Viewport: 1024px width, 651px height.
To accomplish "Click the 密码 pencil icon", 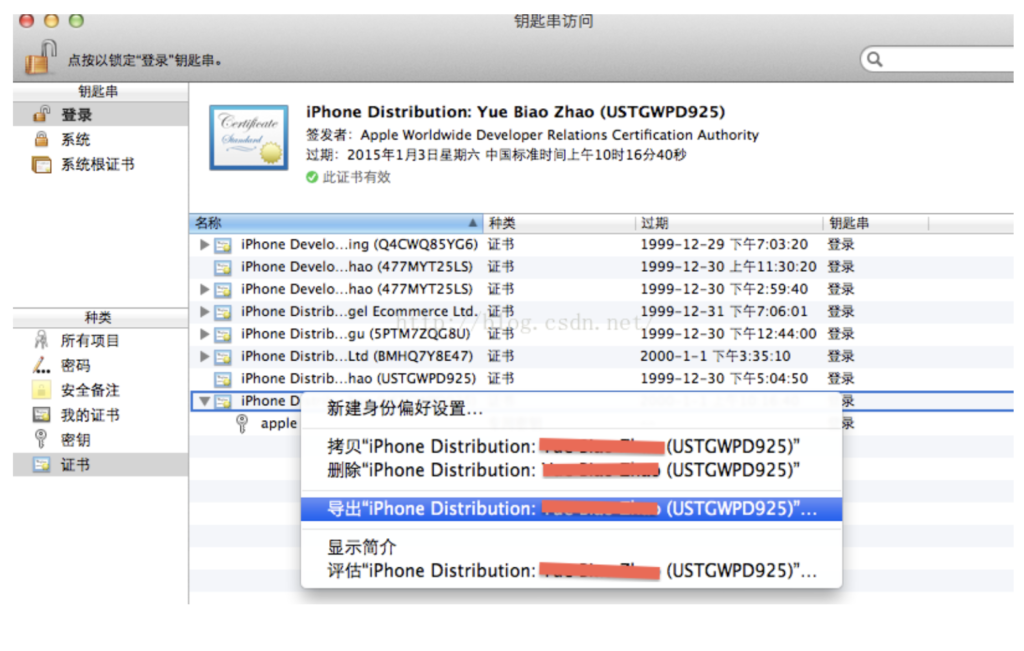I will tap(41, 365).
